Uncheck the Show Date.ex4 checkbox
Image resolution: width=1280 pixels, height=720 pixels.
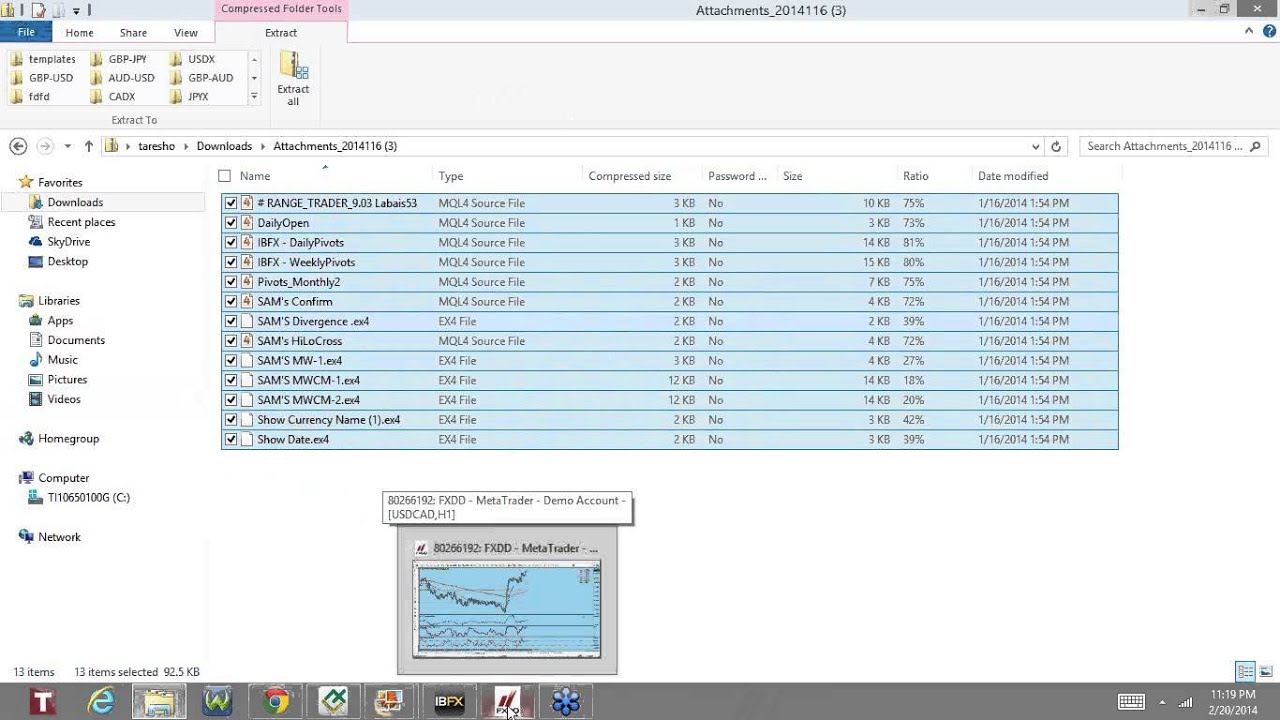[231, 439]
